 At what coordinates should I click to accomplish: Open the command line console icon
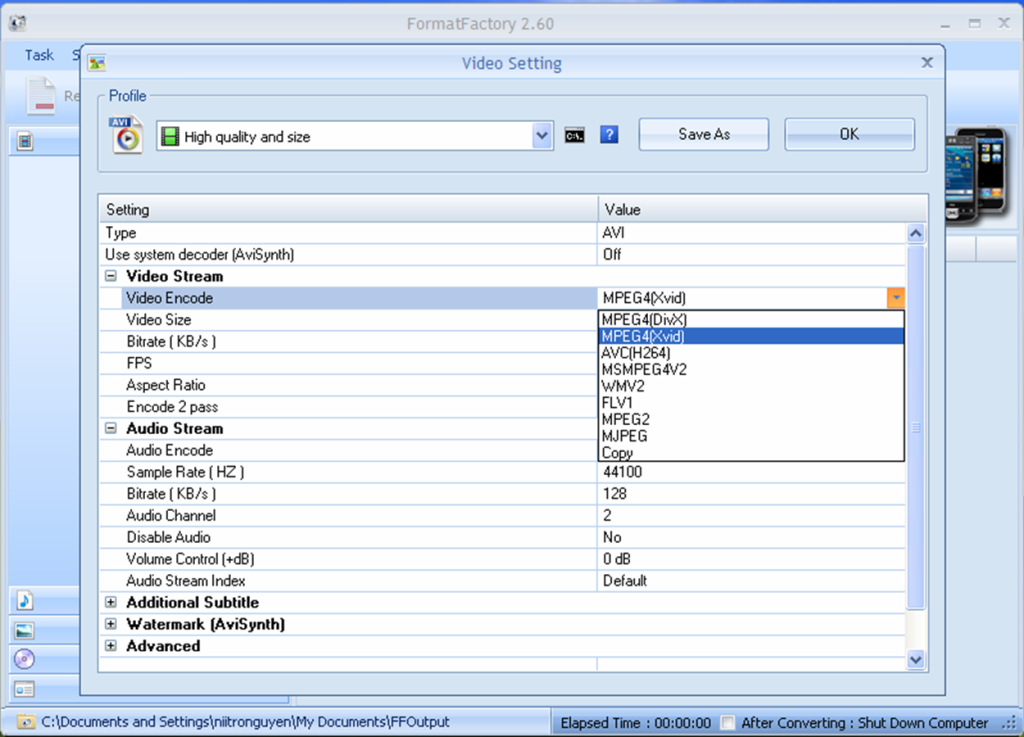click(x=574, y=135)
